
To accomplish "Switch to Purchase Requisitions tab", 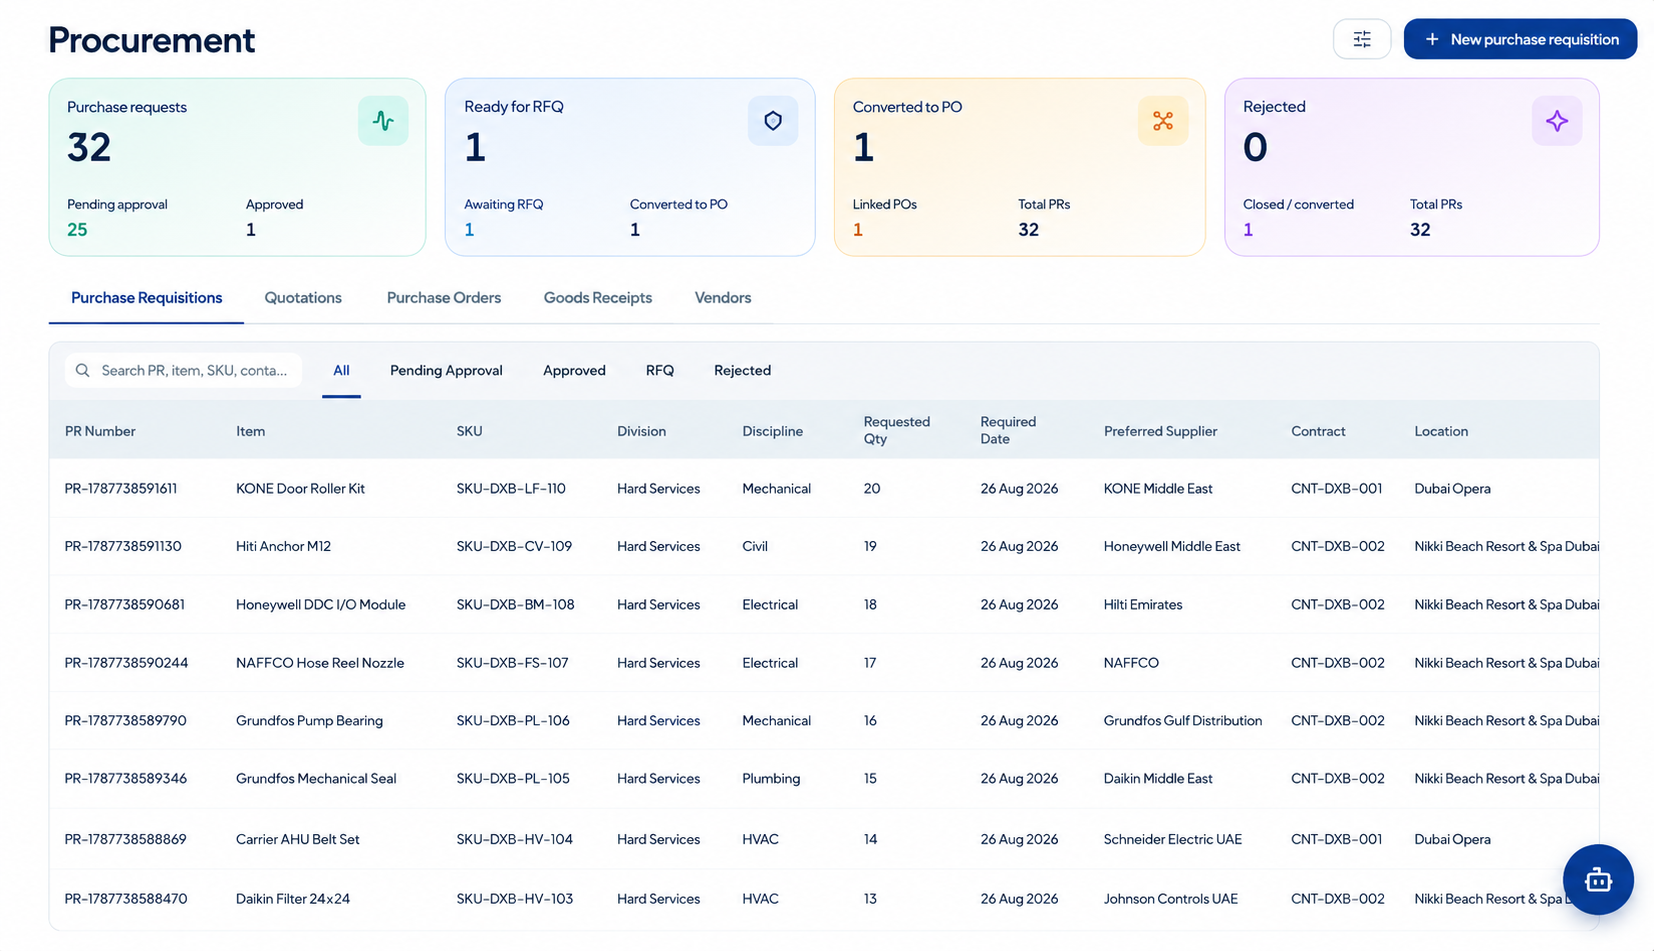I will (146, 298).
